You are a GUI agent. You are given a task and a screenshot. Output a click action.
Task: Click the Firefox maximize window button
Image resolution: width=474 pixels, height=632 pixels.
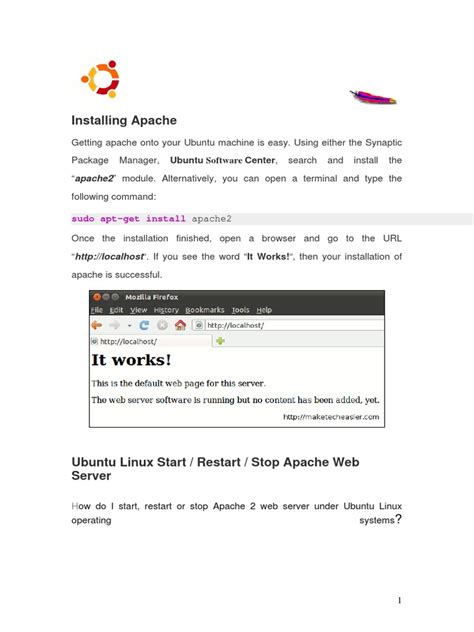pos(115,297)
